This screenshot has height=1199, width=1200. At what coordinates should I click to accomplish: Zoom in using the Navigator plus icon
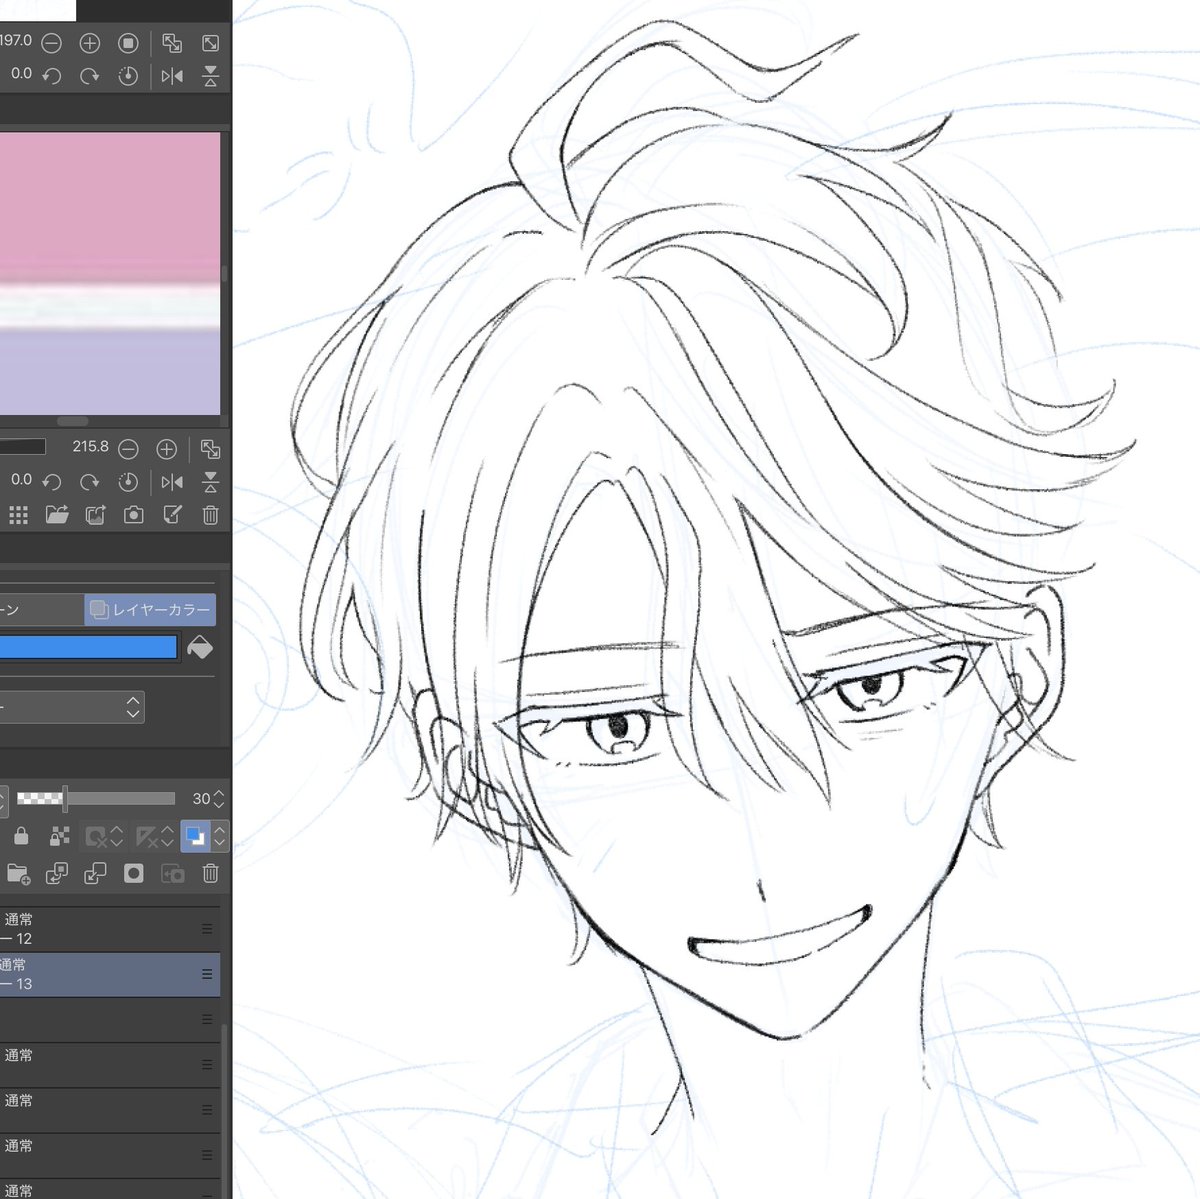point(89,43)
